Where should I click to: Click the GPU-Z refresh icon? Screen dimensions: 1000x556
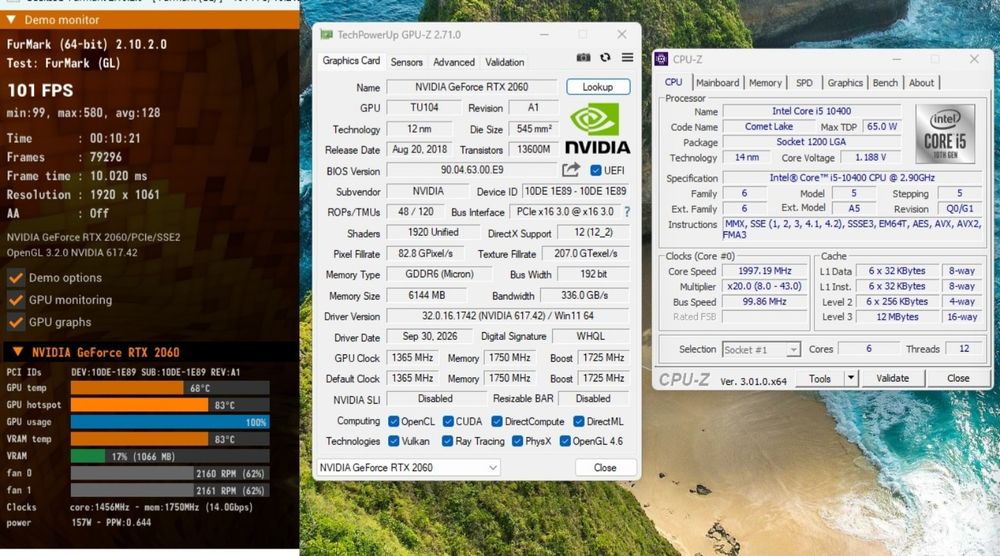tap(605, 57)
